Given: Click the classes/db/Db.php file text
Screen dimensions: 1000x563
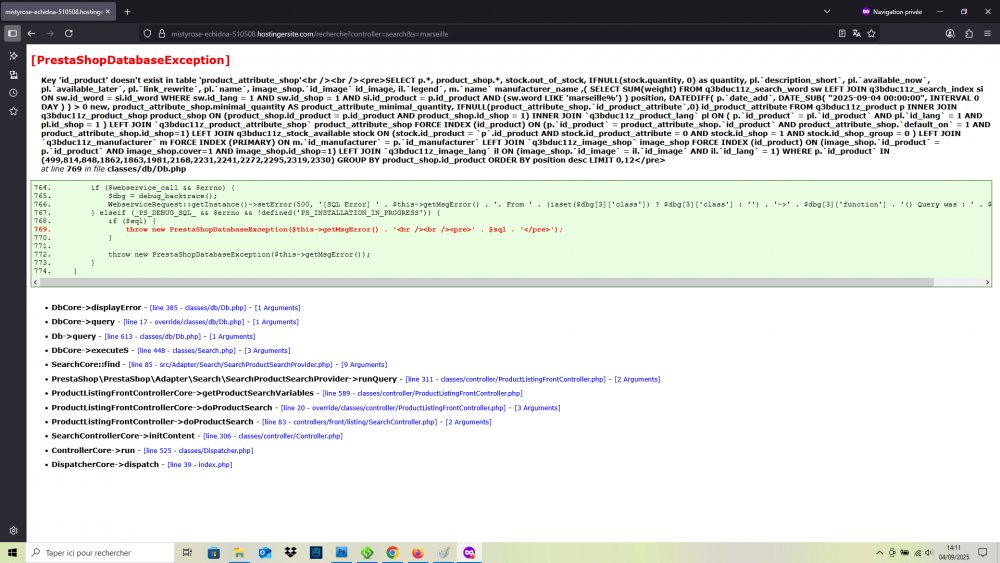Looking at the screenshot, I should pyautogui.click(x=147, y=169).
